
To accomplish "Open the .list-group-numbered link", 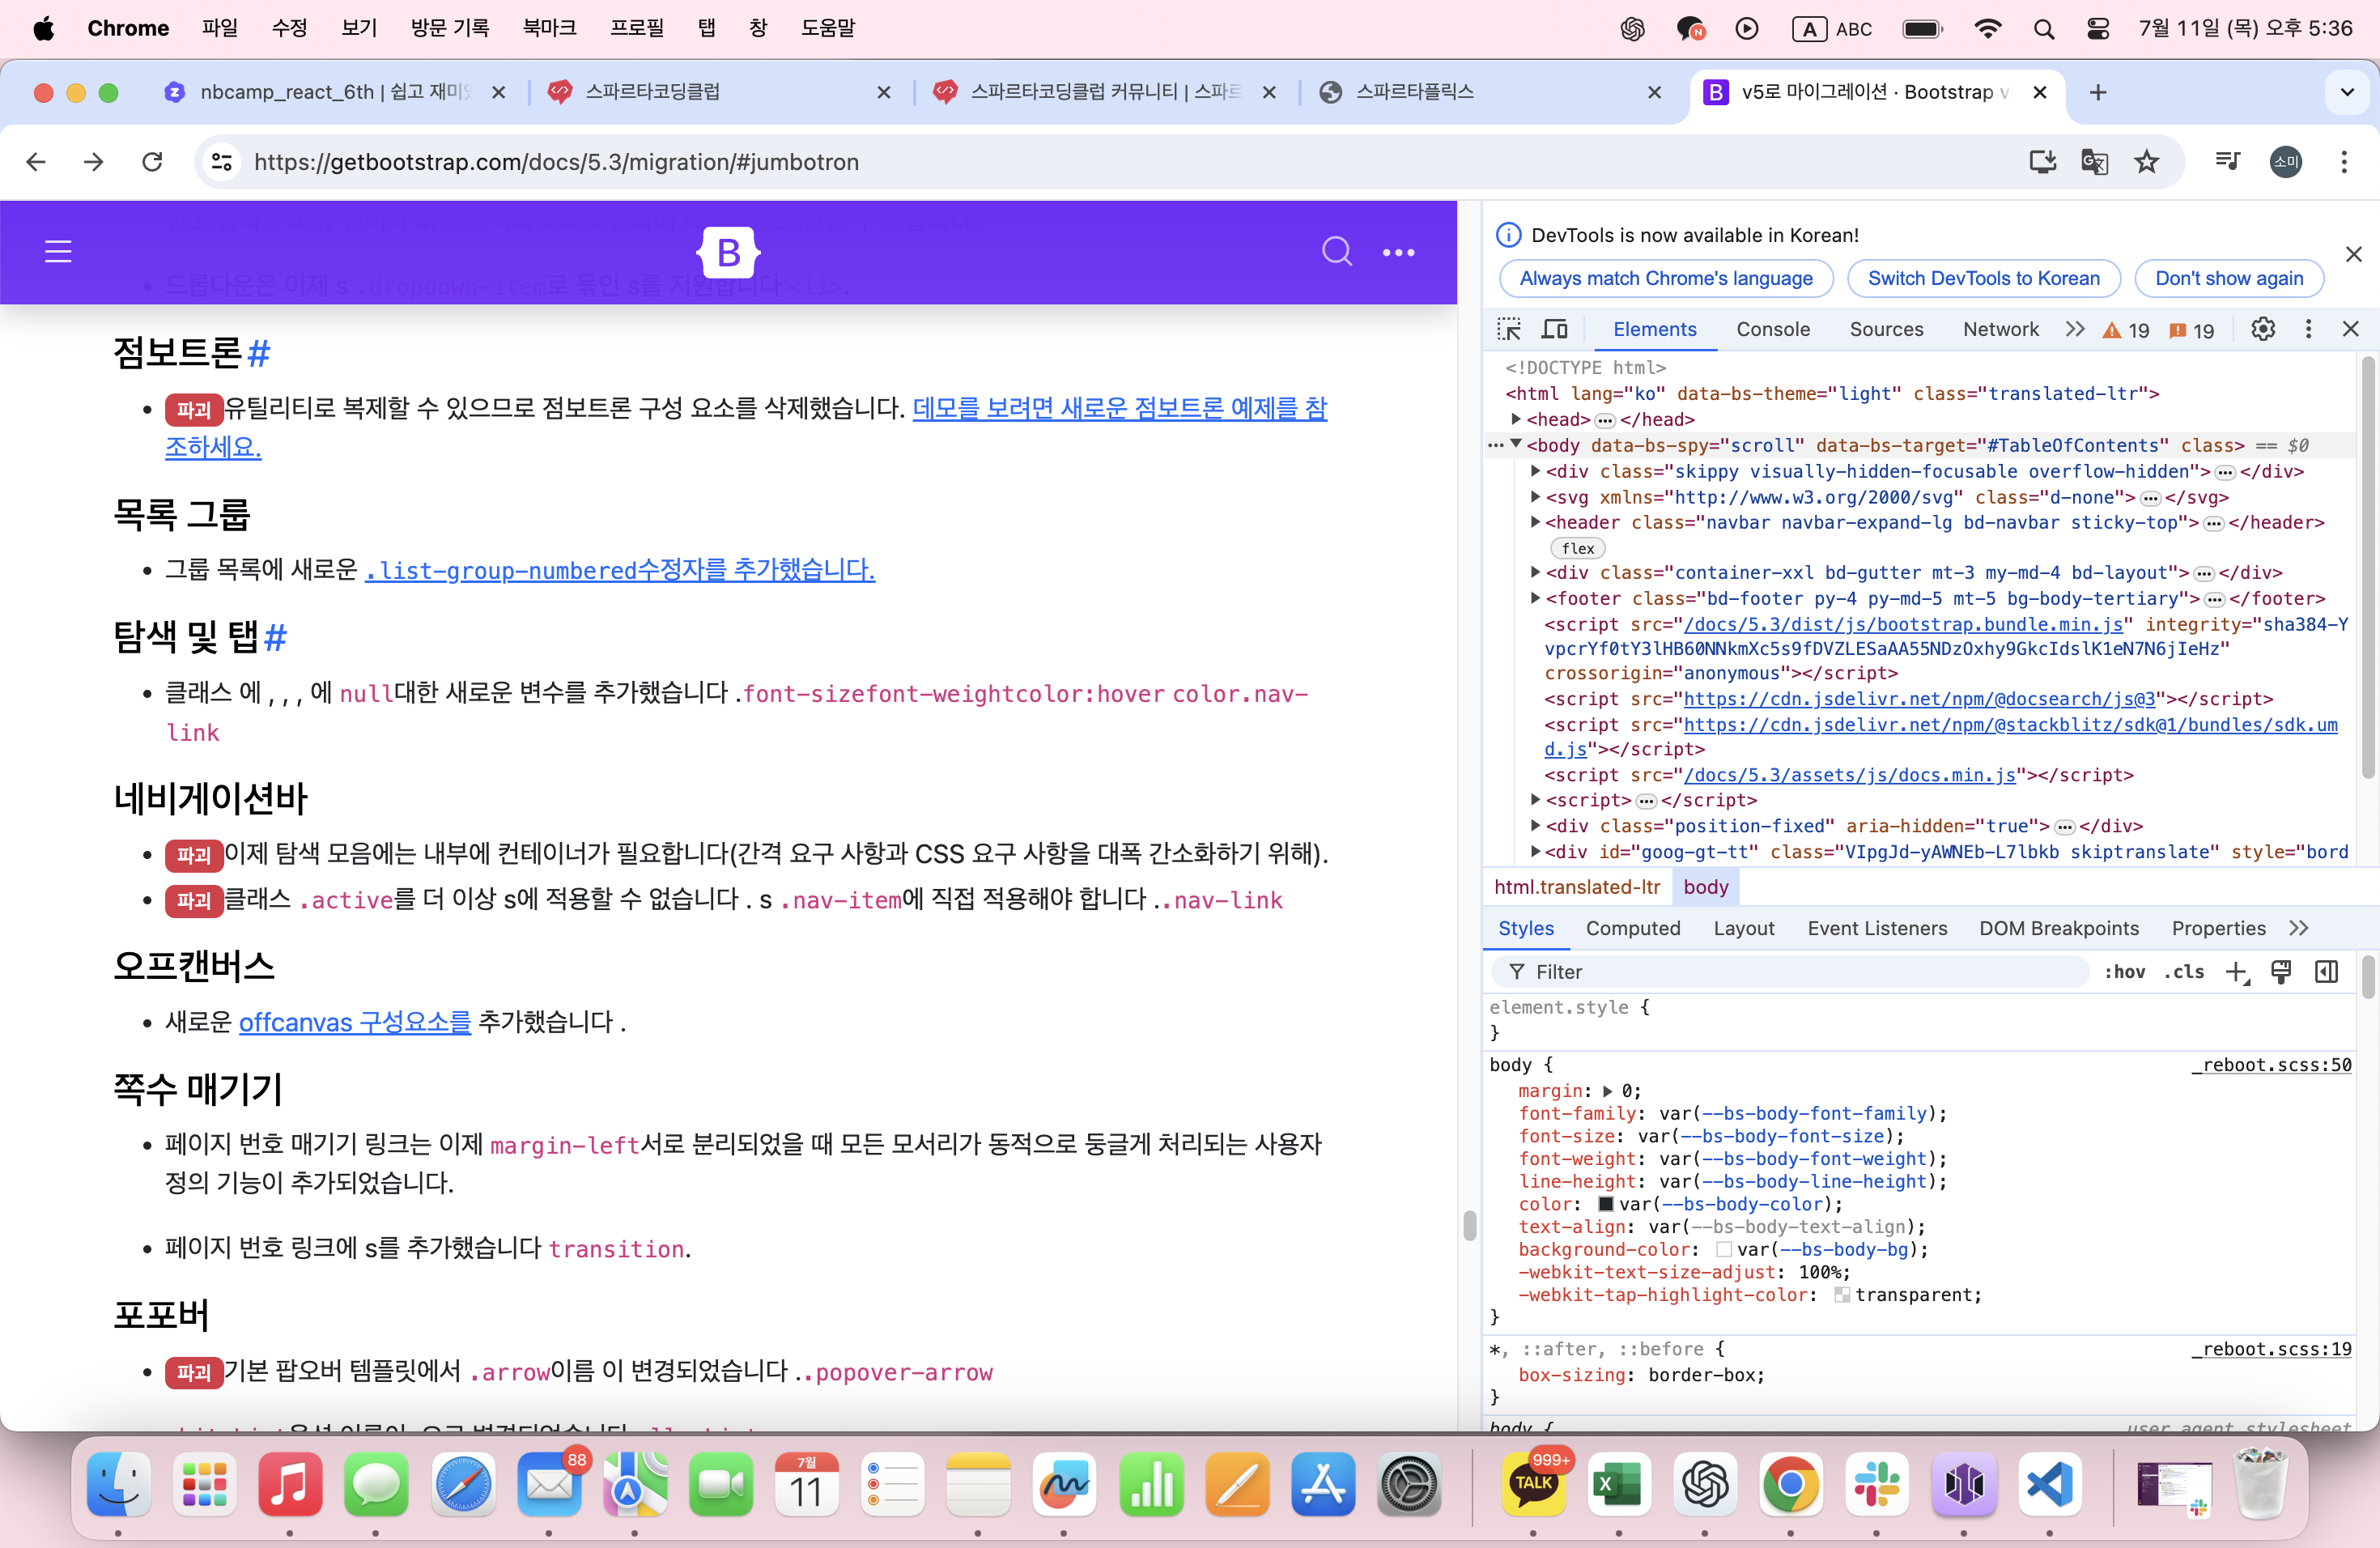I will click(x=619, y=570).
